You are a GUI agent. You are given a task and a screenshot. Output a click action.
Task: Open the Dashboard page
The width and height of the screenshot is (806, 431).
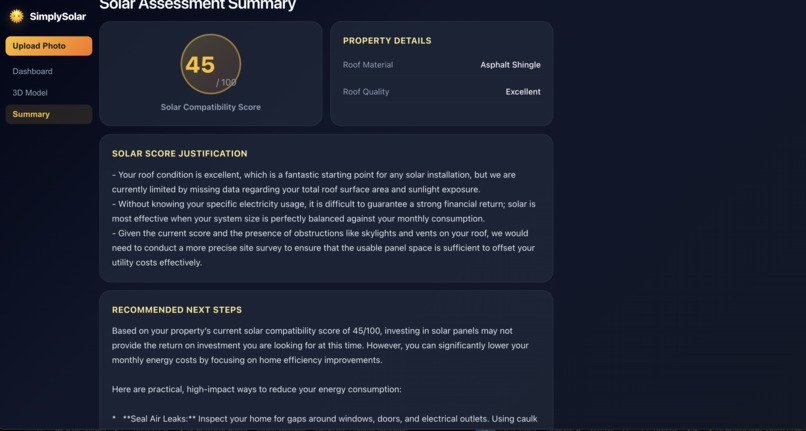tap(32, 71)
